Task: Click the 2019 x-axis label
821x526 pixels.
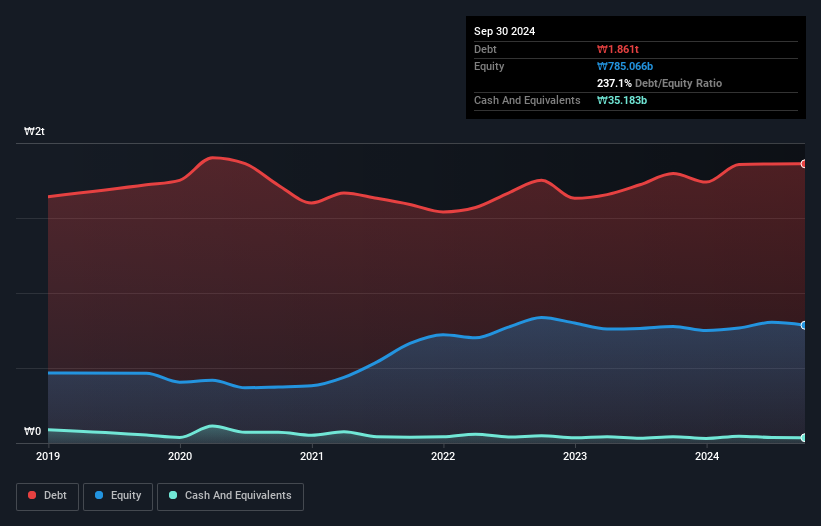Action: click(48, 456)
